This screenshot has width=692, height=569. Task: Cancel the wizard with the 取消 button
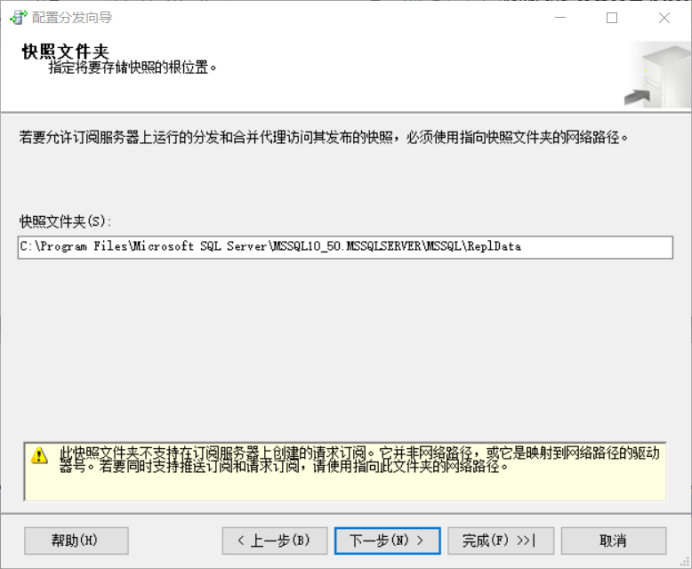click(612, 541)
